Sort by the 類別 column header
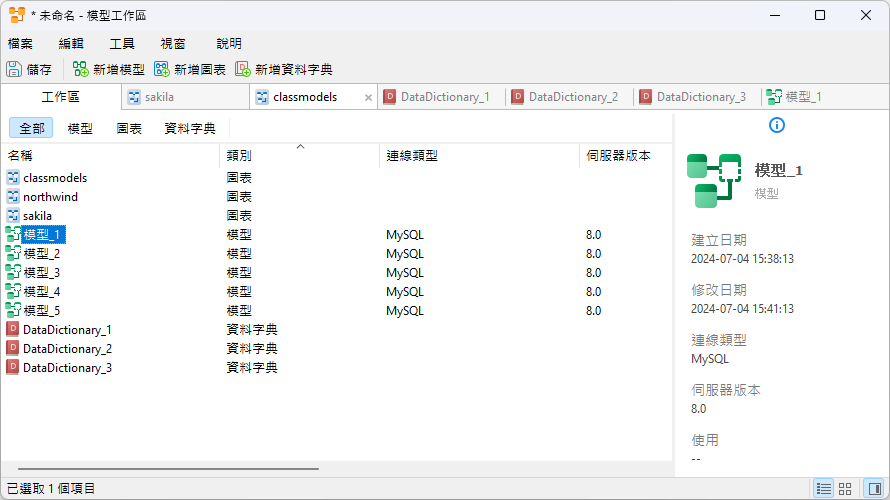The width and height of the screenshot is (890, 500). point(239,156)
